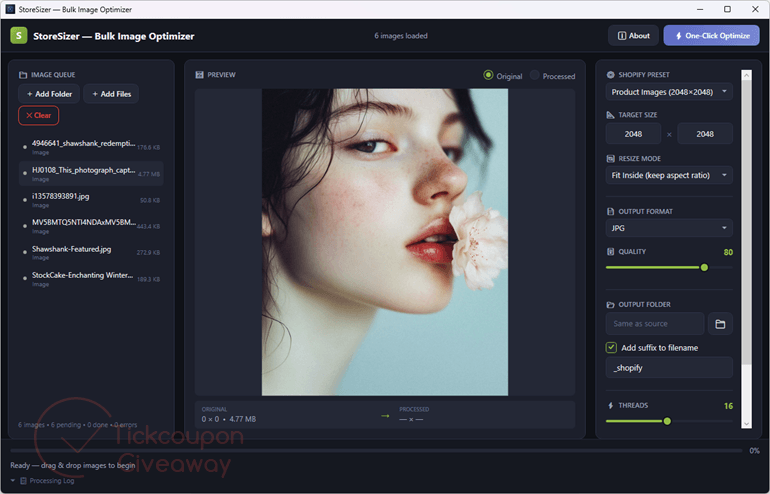Viewport: 770px width, 494px height.
Task: Click the target width field 2048
Action: point(633,134)
